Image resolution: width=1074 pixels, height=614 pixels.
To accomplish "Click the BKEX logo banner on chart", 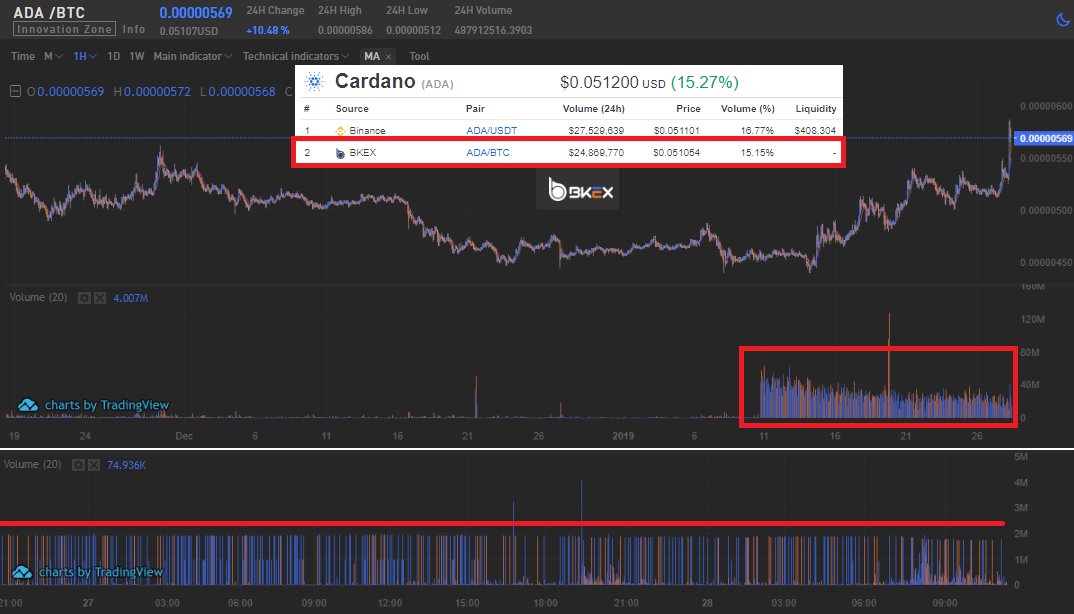I will (x=577, y=189).
